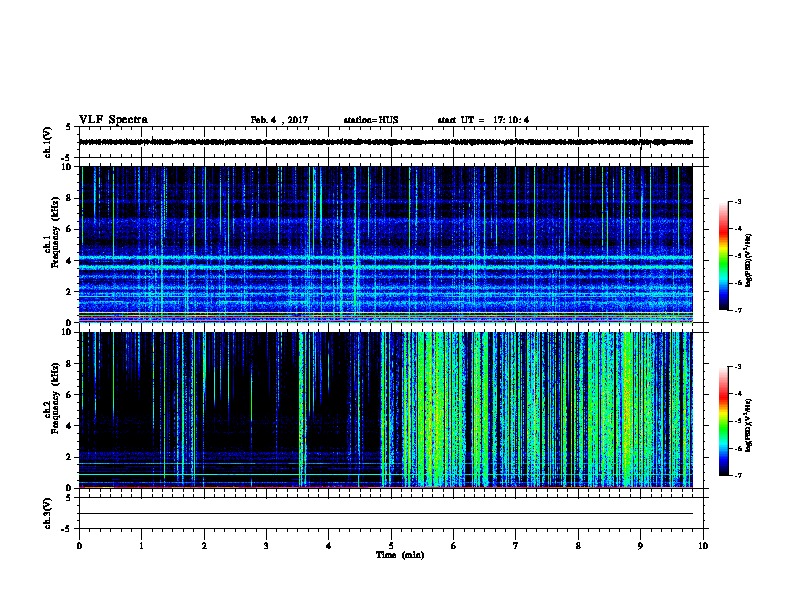Click the "Time (min)" axis label
Image resolution: width=792 pixels, height=612 pixels.
point(400,555)
